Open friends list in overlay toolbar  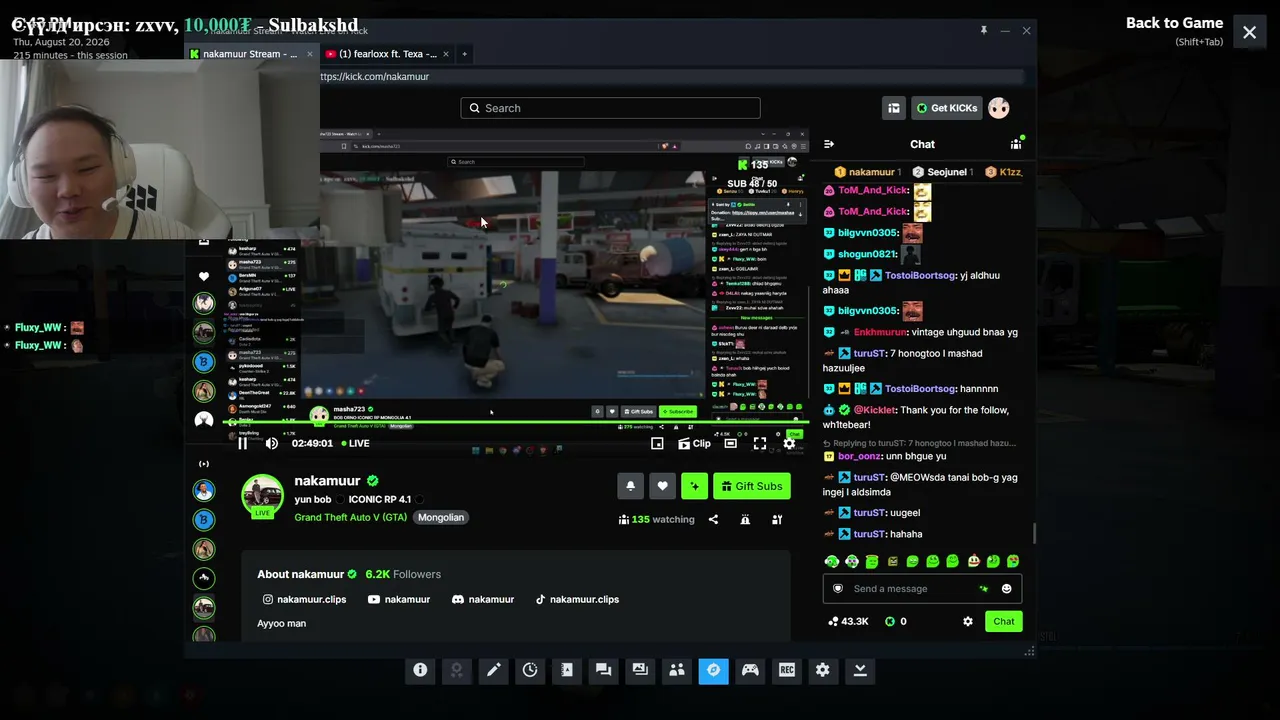(677, 670)
